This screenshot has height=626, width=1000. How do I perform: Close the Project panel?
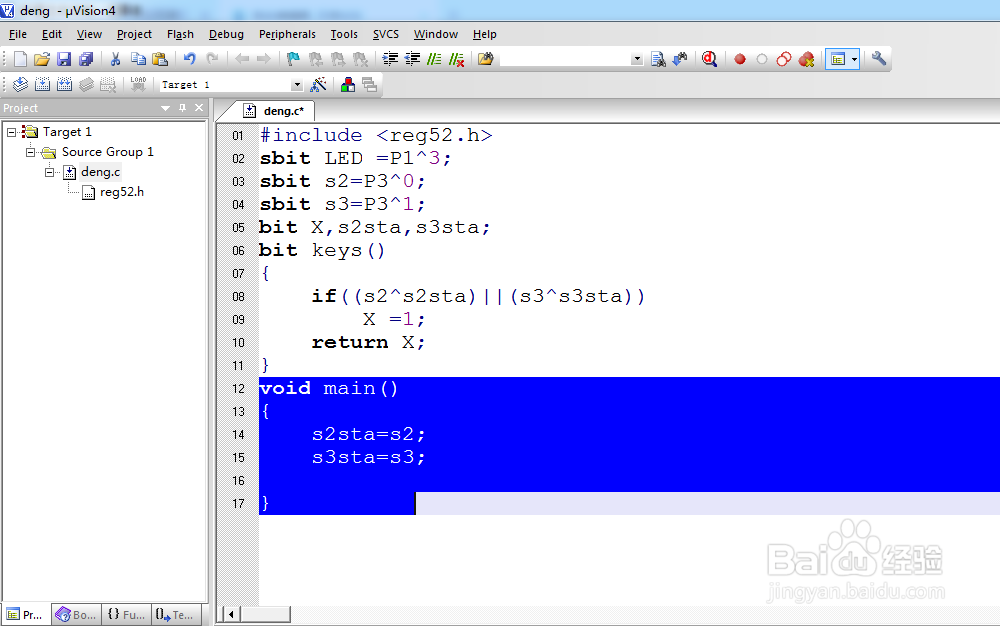pos(199,108)
